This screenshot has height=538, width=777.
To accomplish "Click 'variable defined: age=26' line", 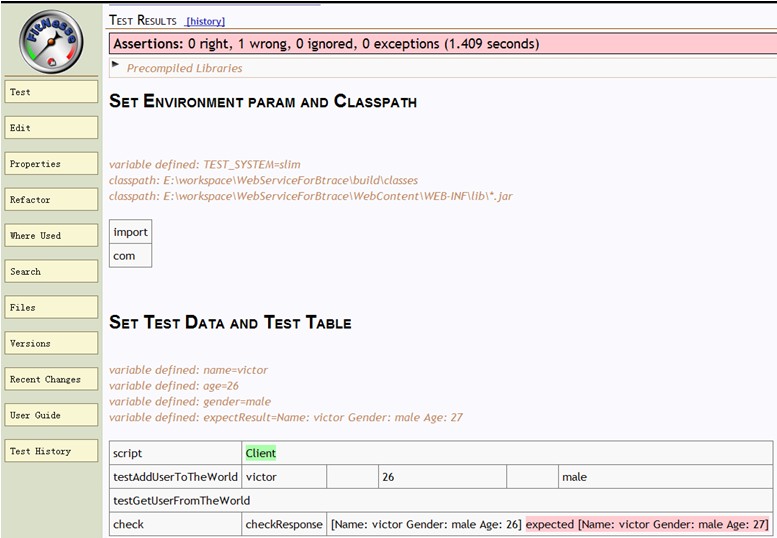I will [x=174, y=386].
